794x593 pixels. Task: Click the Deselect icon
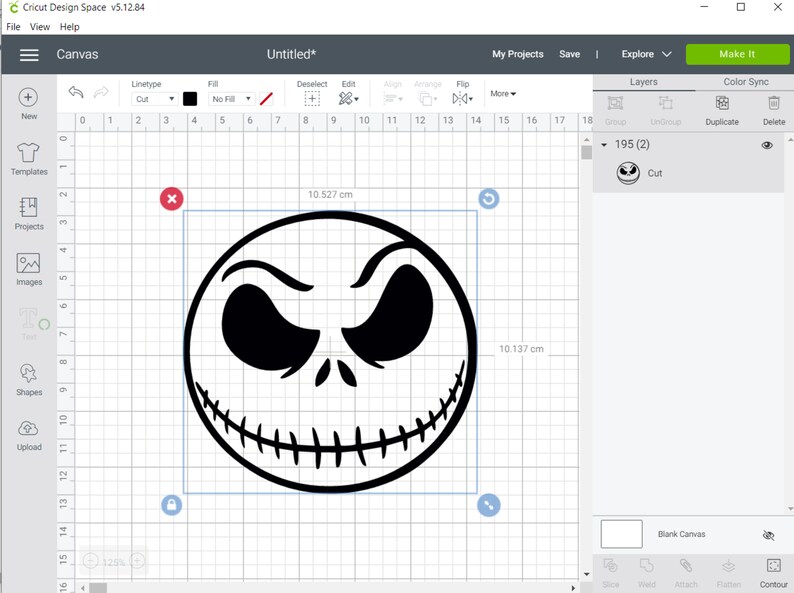pyautogui.click(x=312, y=99)
